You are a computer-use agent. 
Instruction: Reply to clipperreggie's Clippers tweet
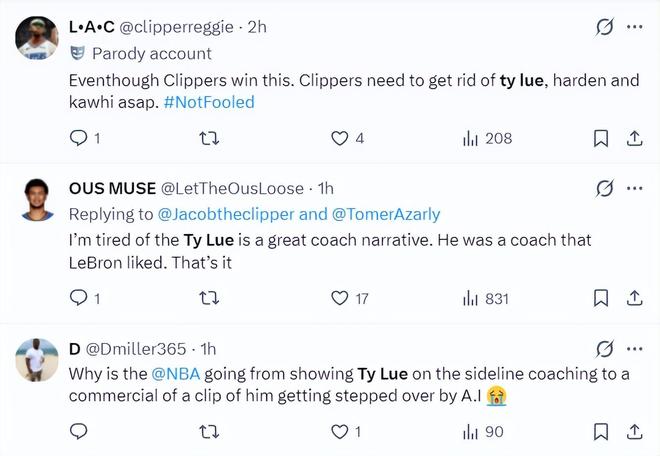tap(79, 139)
